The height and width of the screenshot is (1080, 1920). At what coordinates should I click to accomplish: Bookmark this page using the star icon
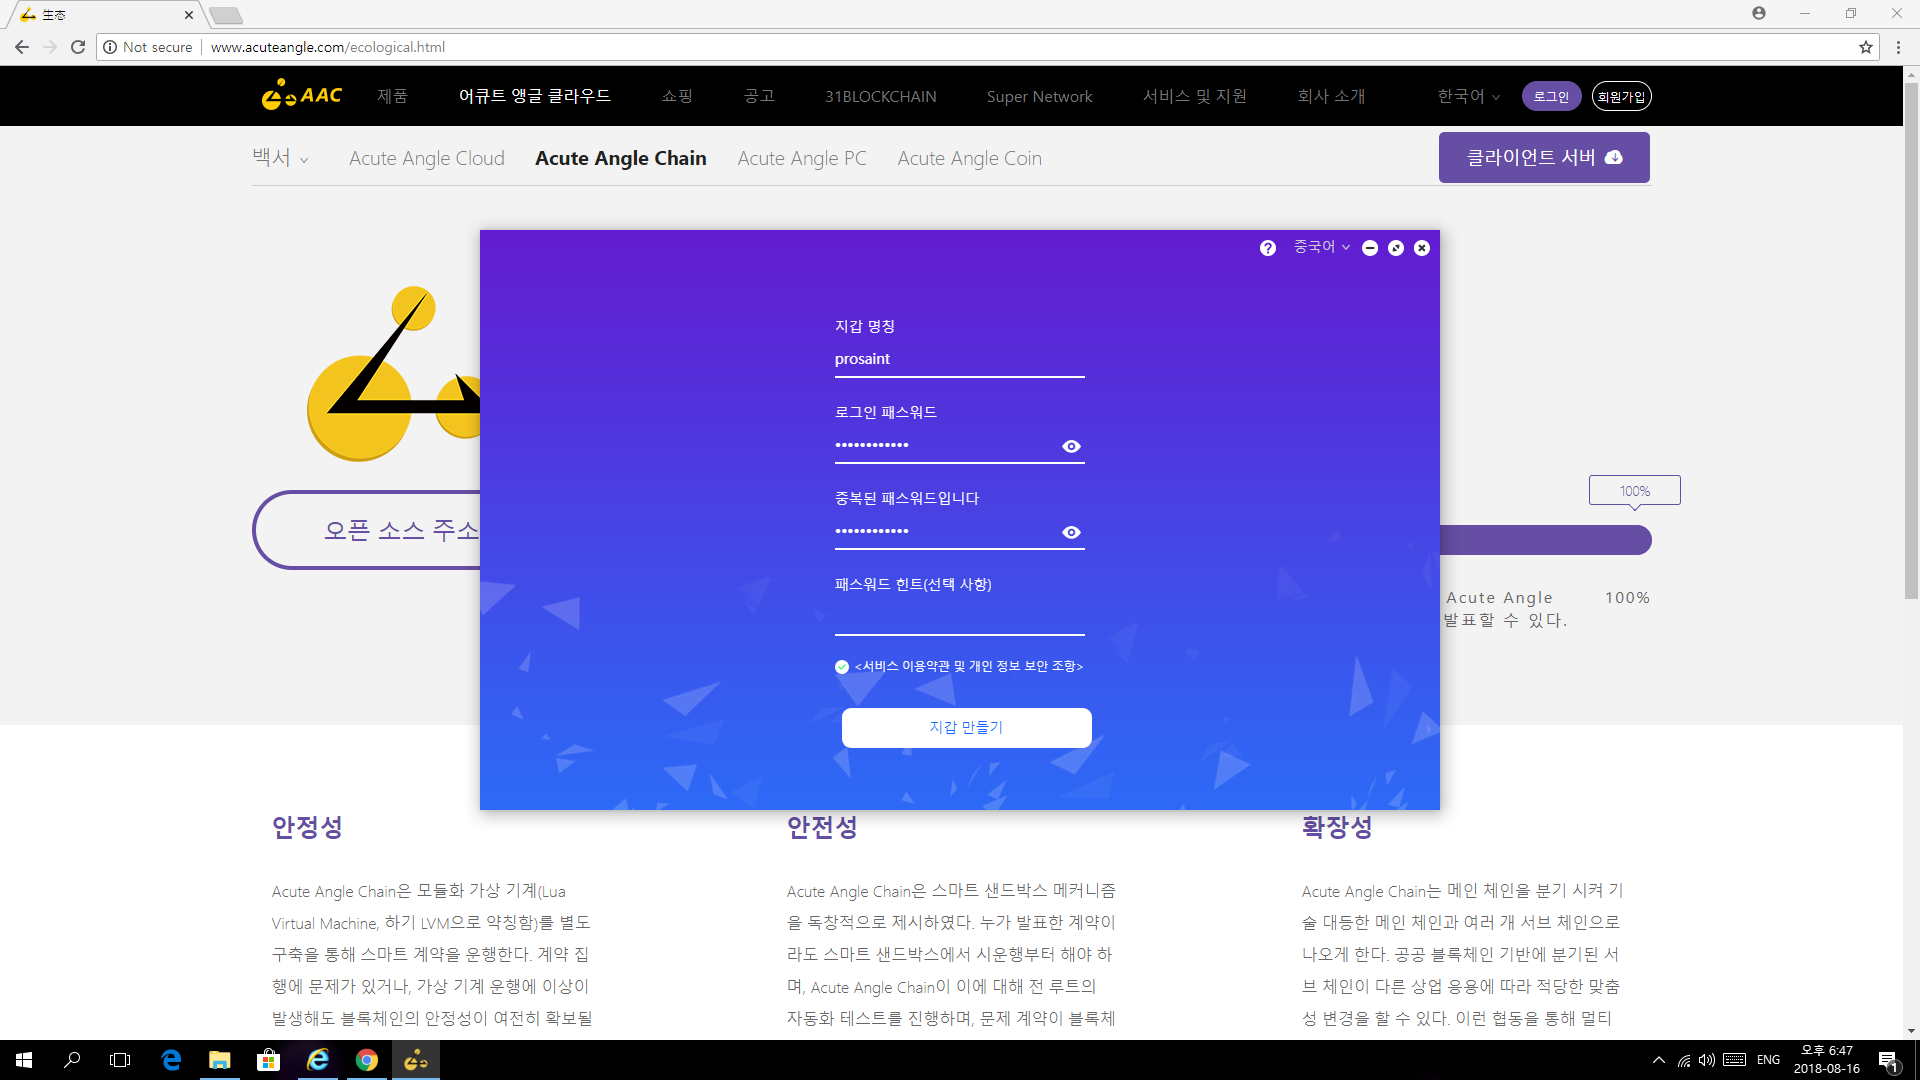(1866, 46)
